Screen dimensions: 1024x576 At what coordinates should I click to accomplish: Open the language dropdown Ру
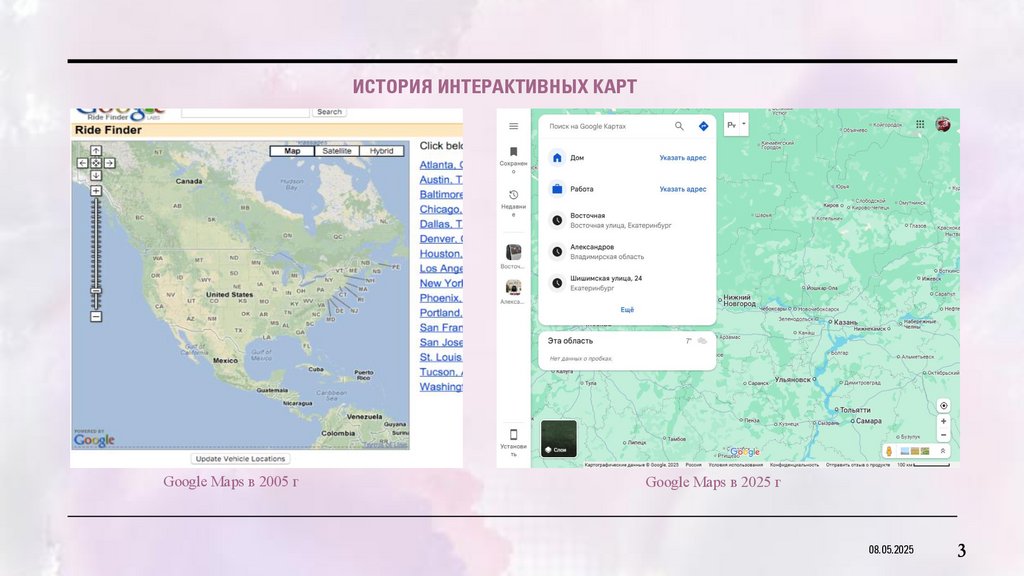[736, 125]
